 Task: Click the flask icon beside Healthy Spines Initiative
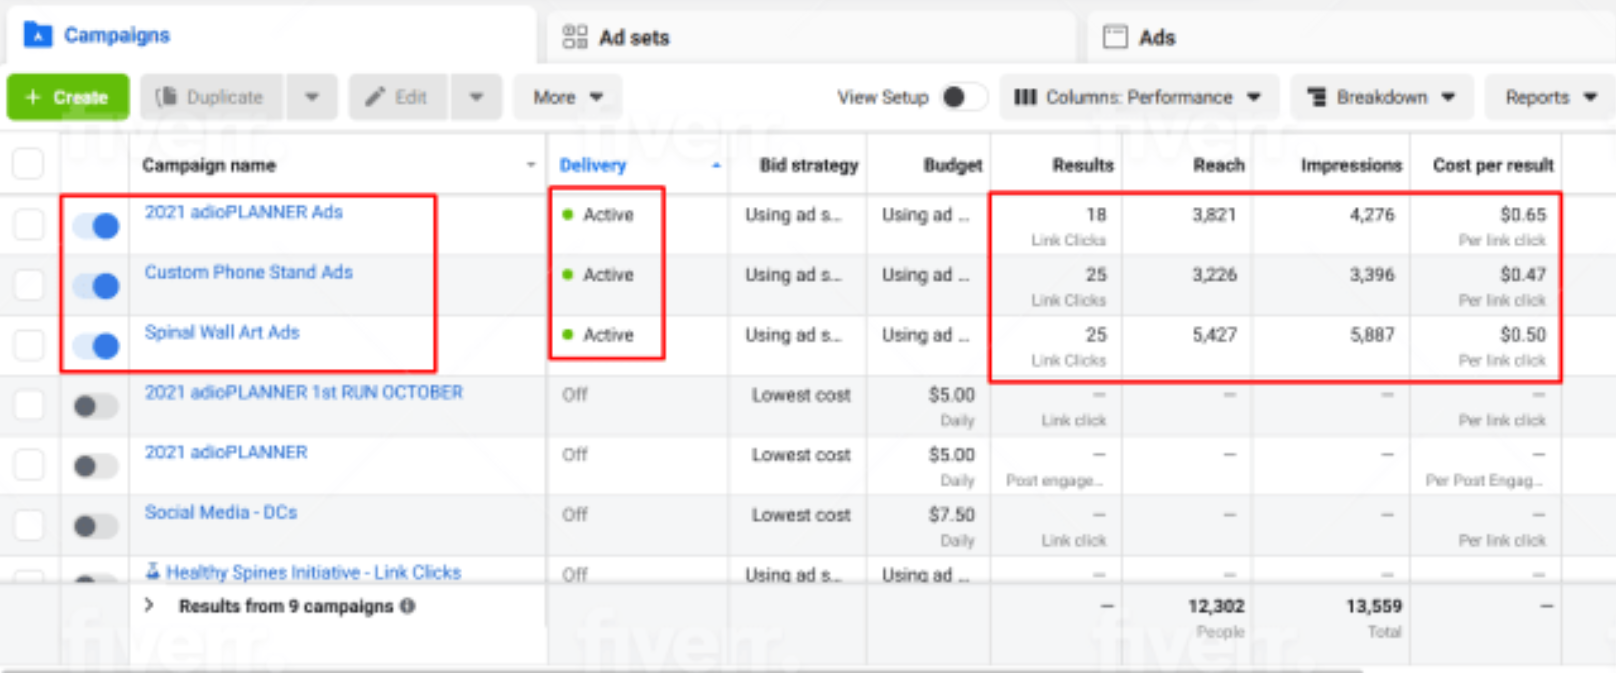click(x=153, y=572)
